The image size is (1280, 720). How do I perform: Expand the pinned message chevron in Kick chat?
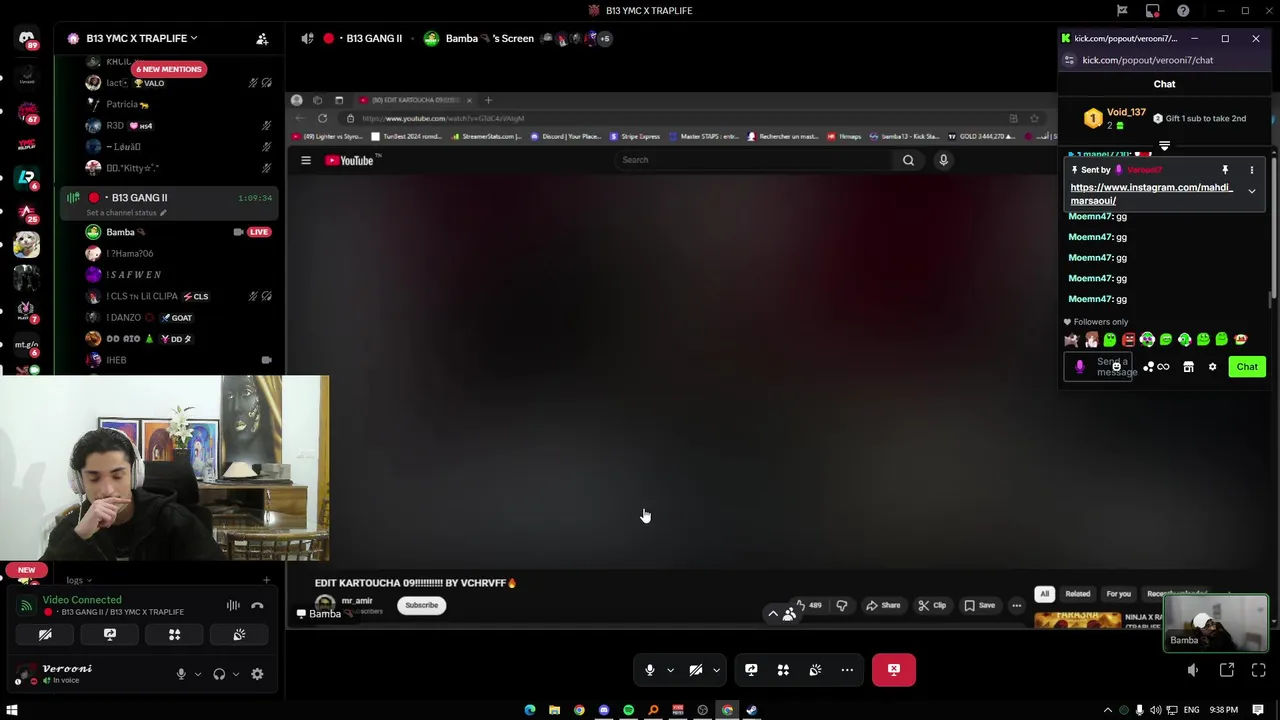[1251, 191]
